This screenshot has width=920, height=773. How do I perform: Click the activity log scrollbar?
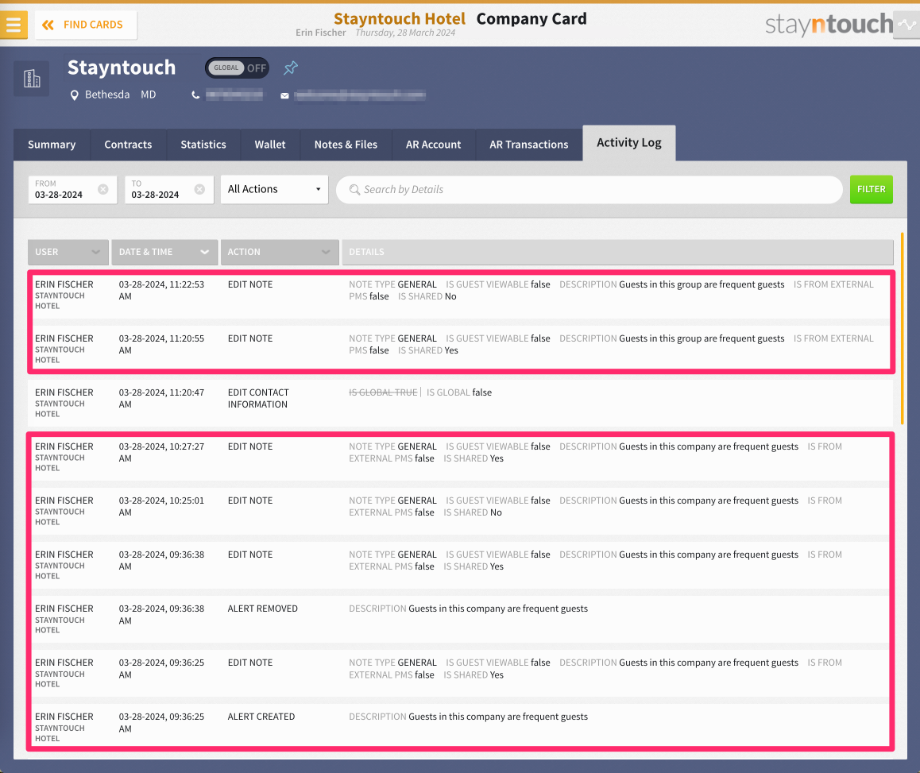(902, 329)
